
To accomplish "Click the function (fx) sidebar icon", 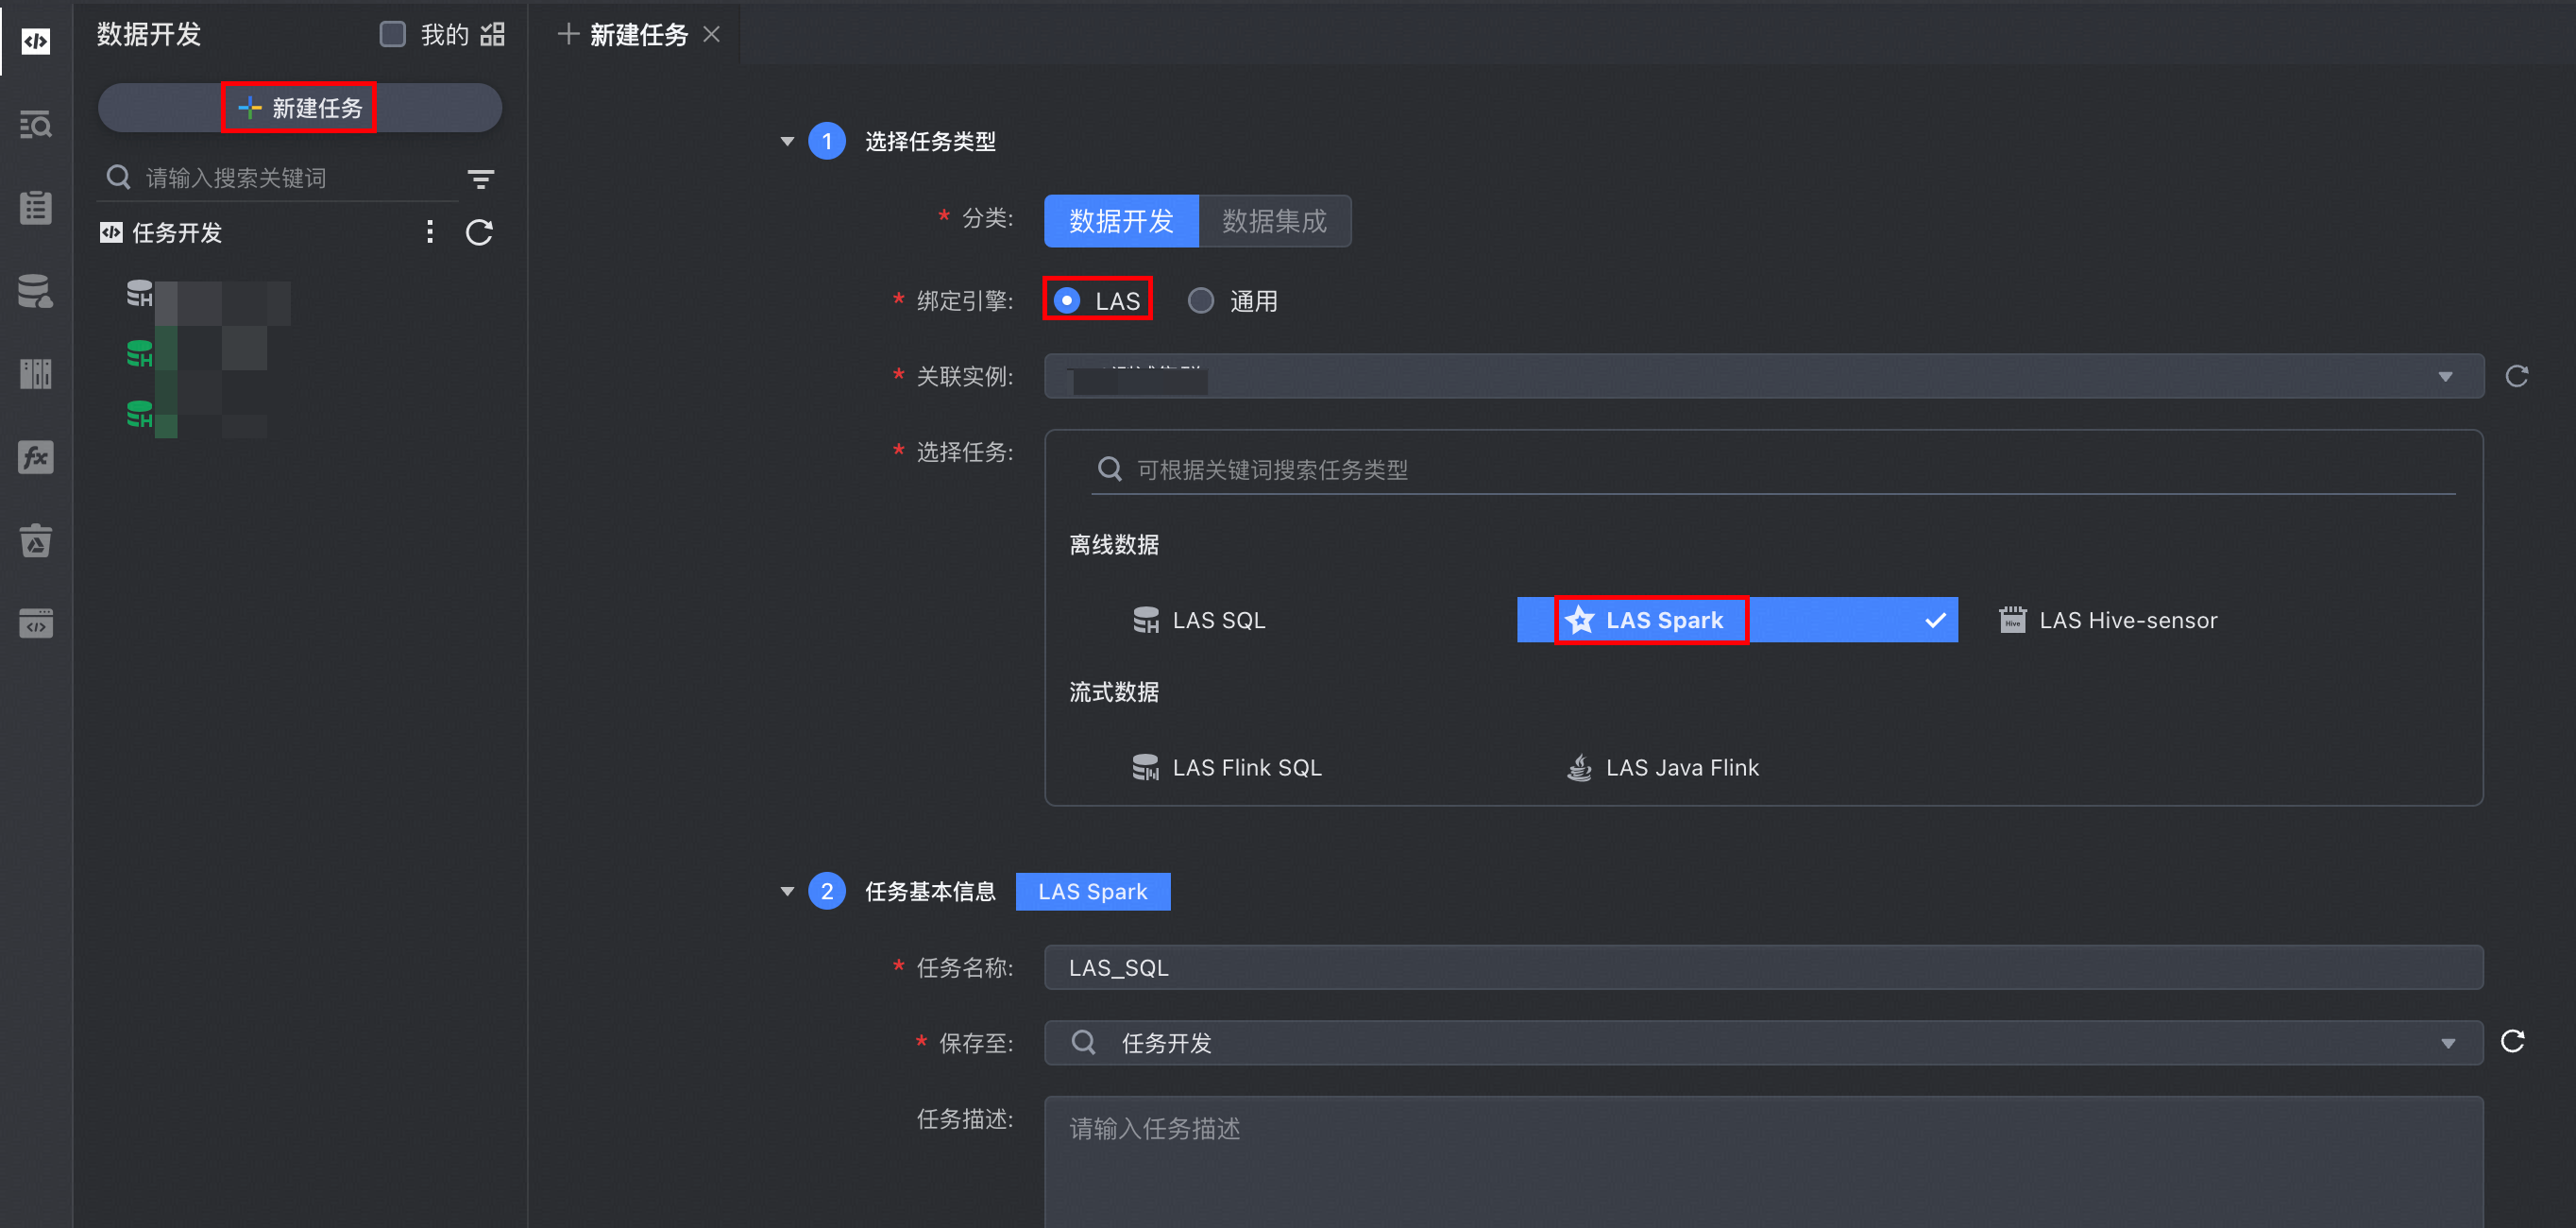I will pyautogui.click(x=36, y=457).
